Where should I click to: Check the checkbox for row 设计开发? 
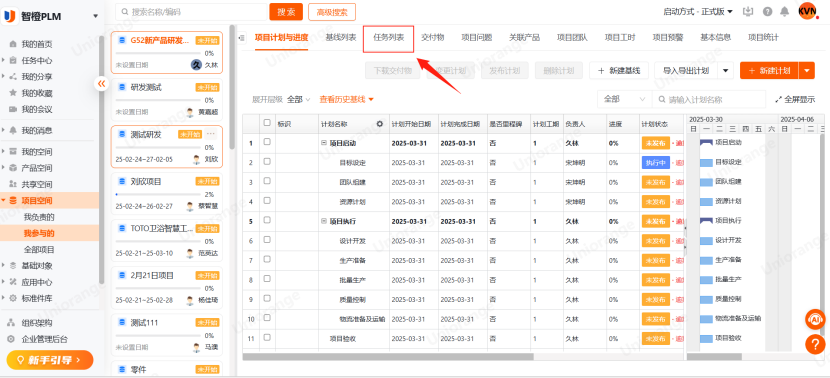(x=267, y=240)
